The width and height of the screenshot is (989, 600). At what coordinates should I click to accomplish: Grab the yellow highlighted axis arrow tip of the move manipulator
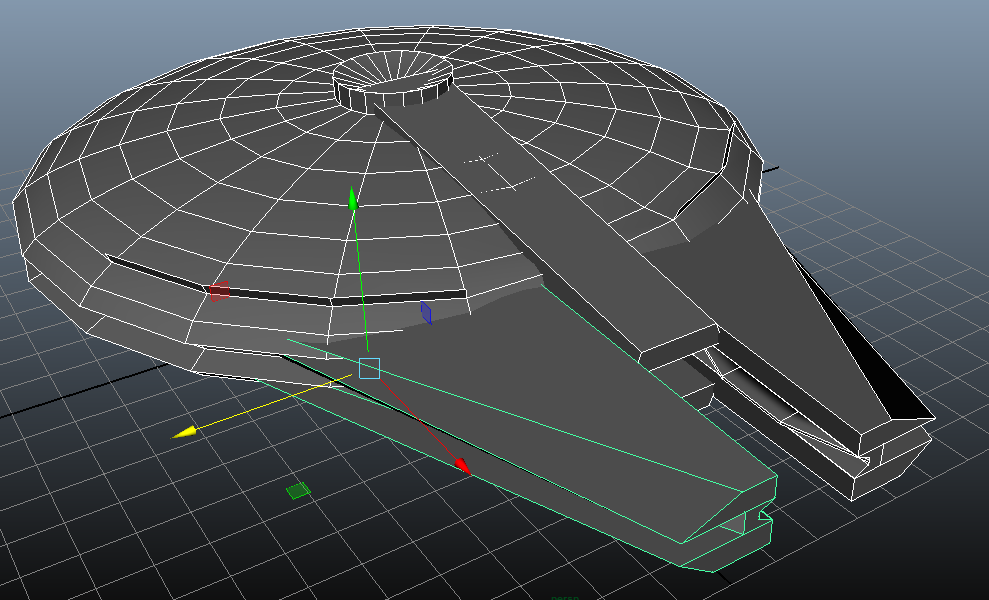184,432
